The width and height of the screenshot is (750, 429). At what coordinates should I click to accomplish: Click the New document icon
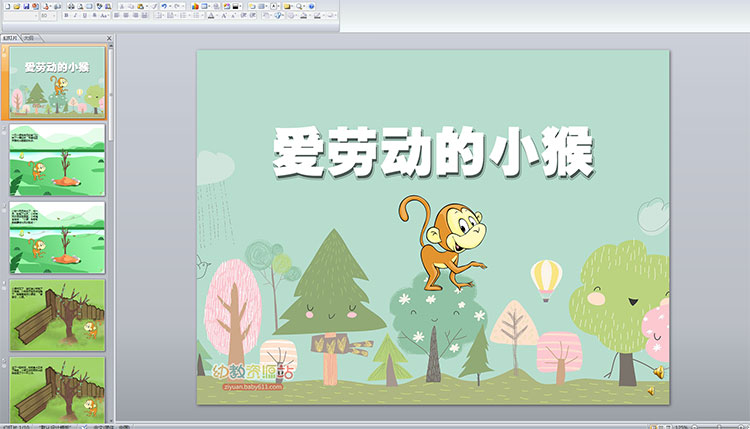click(x=7, y=6)
